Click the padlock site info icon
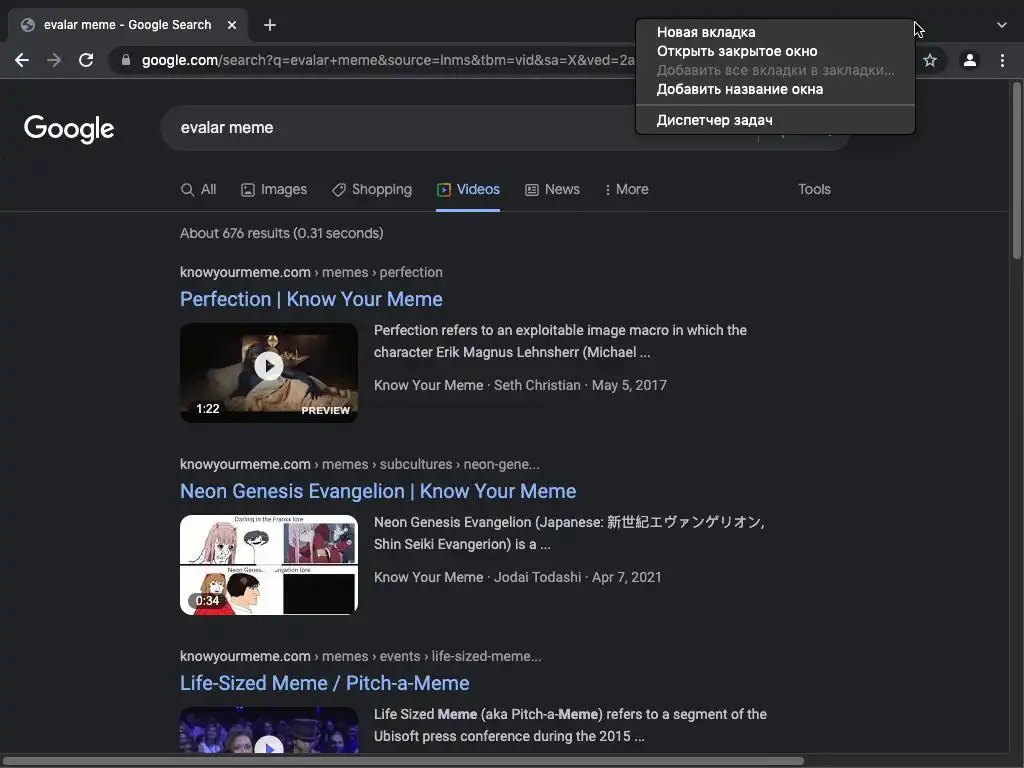This screenshot has width=1024, height=768. [126, 60]
